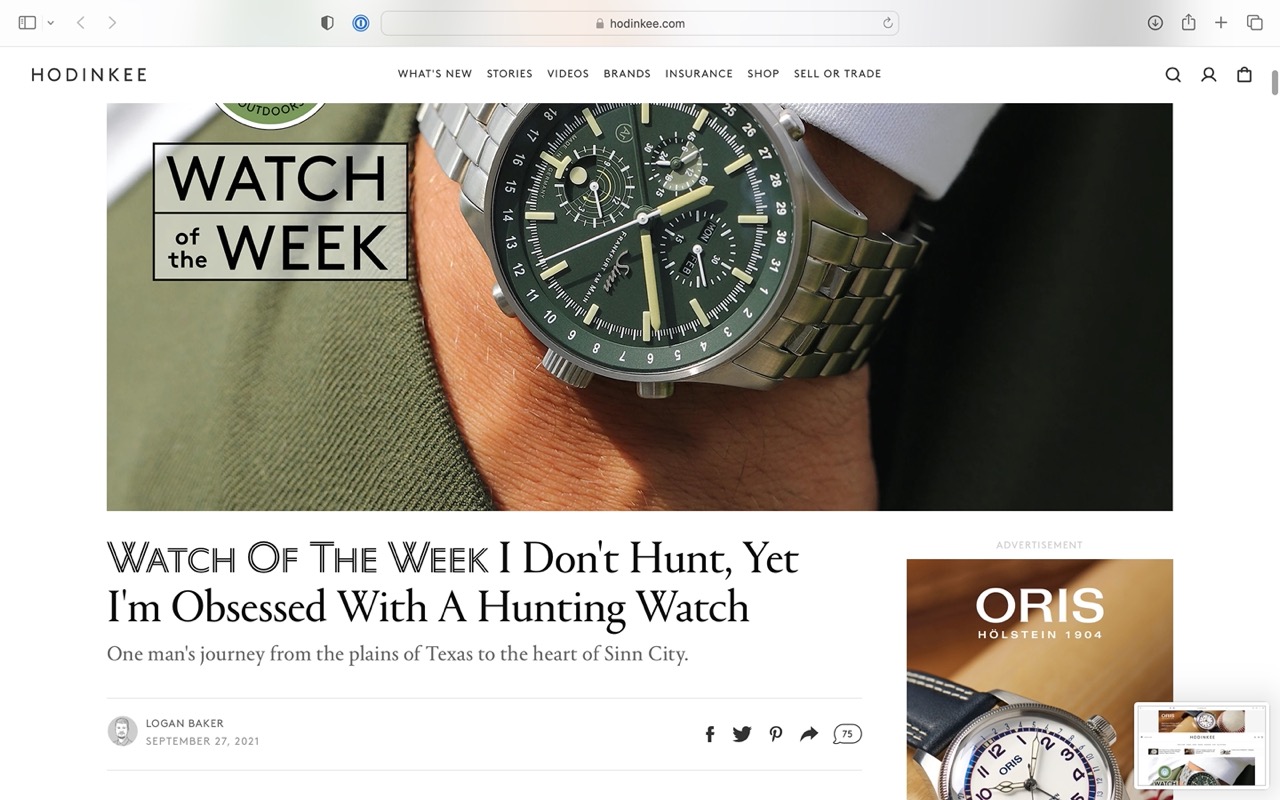This screenshot has height=800, width=1280.
Task: Share the article on Twitter
Action: [x=742, y=734]
